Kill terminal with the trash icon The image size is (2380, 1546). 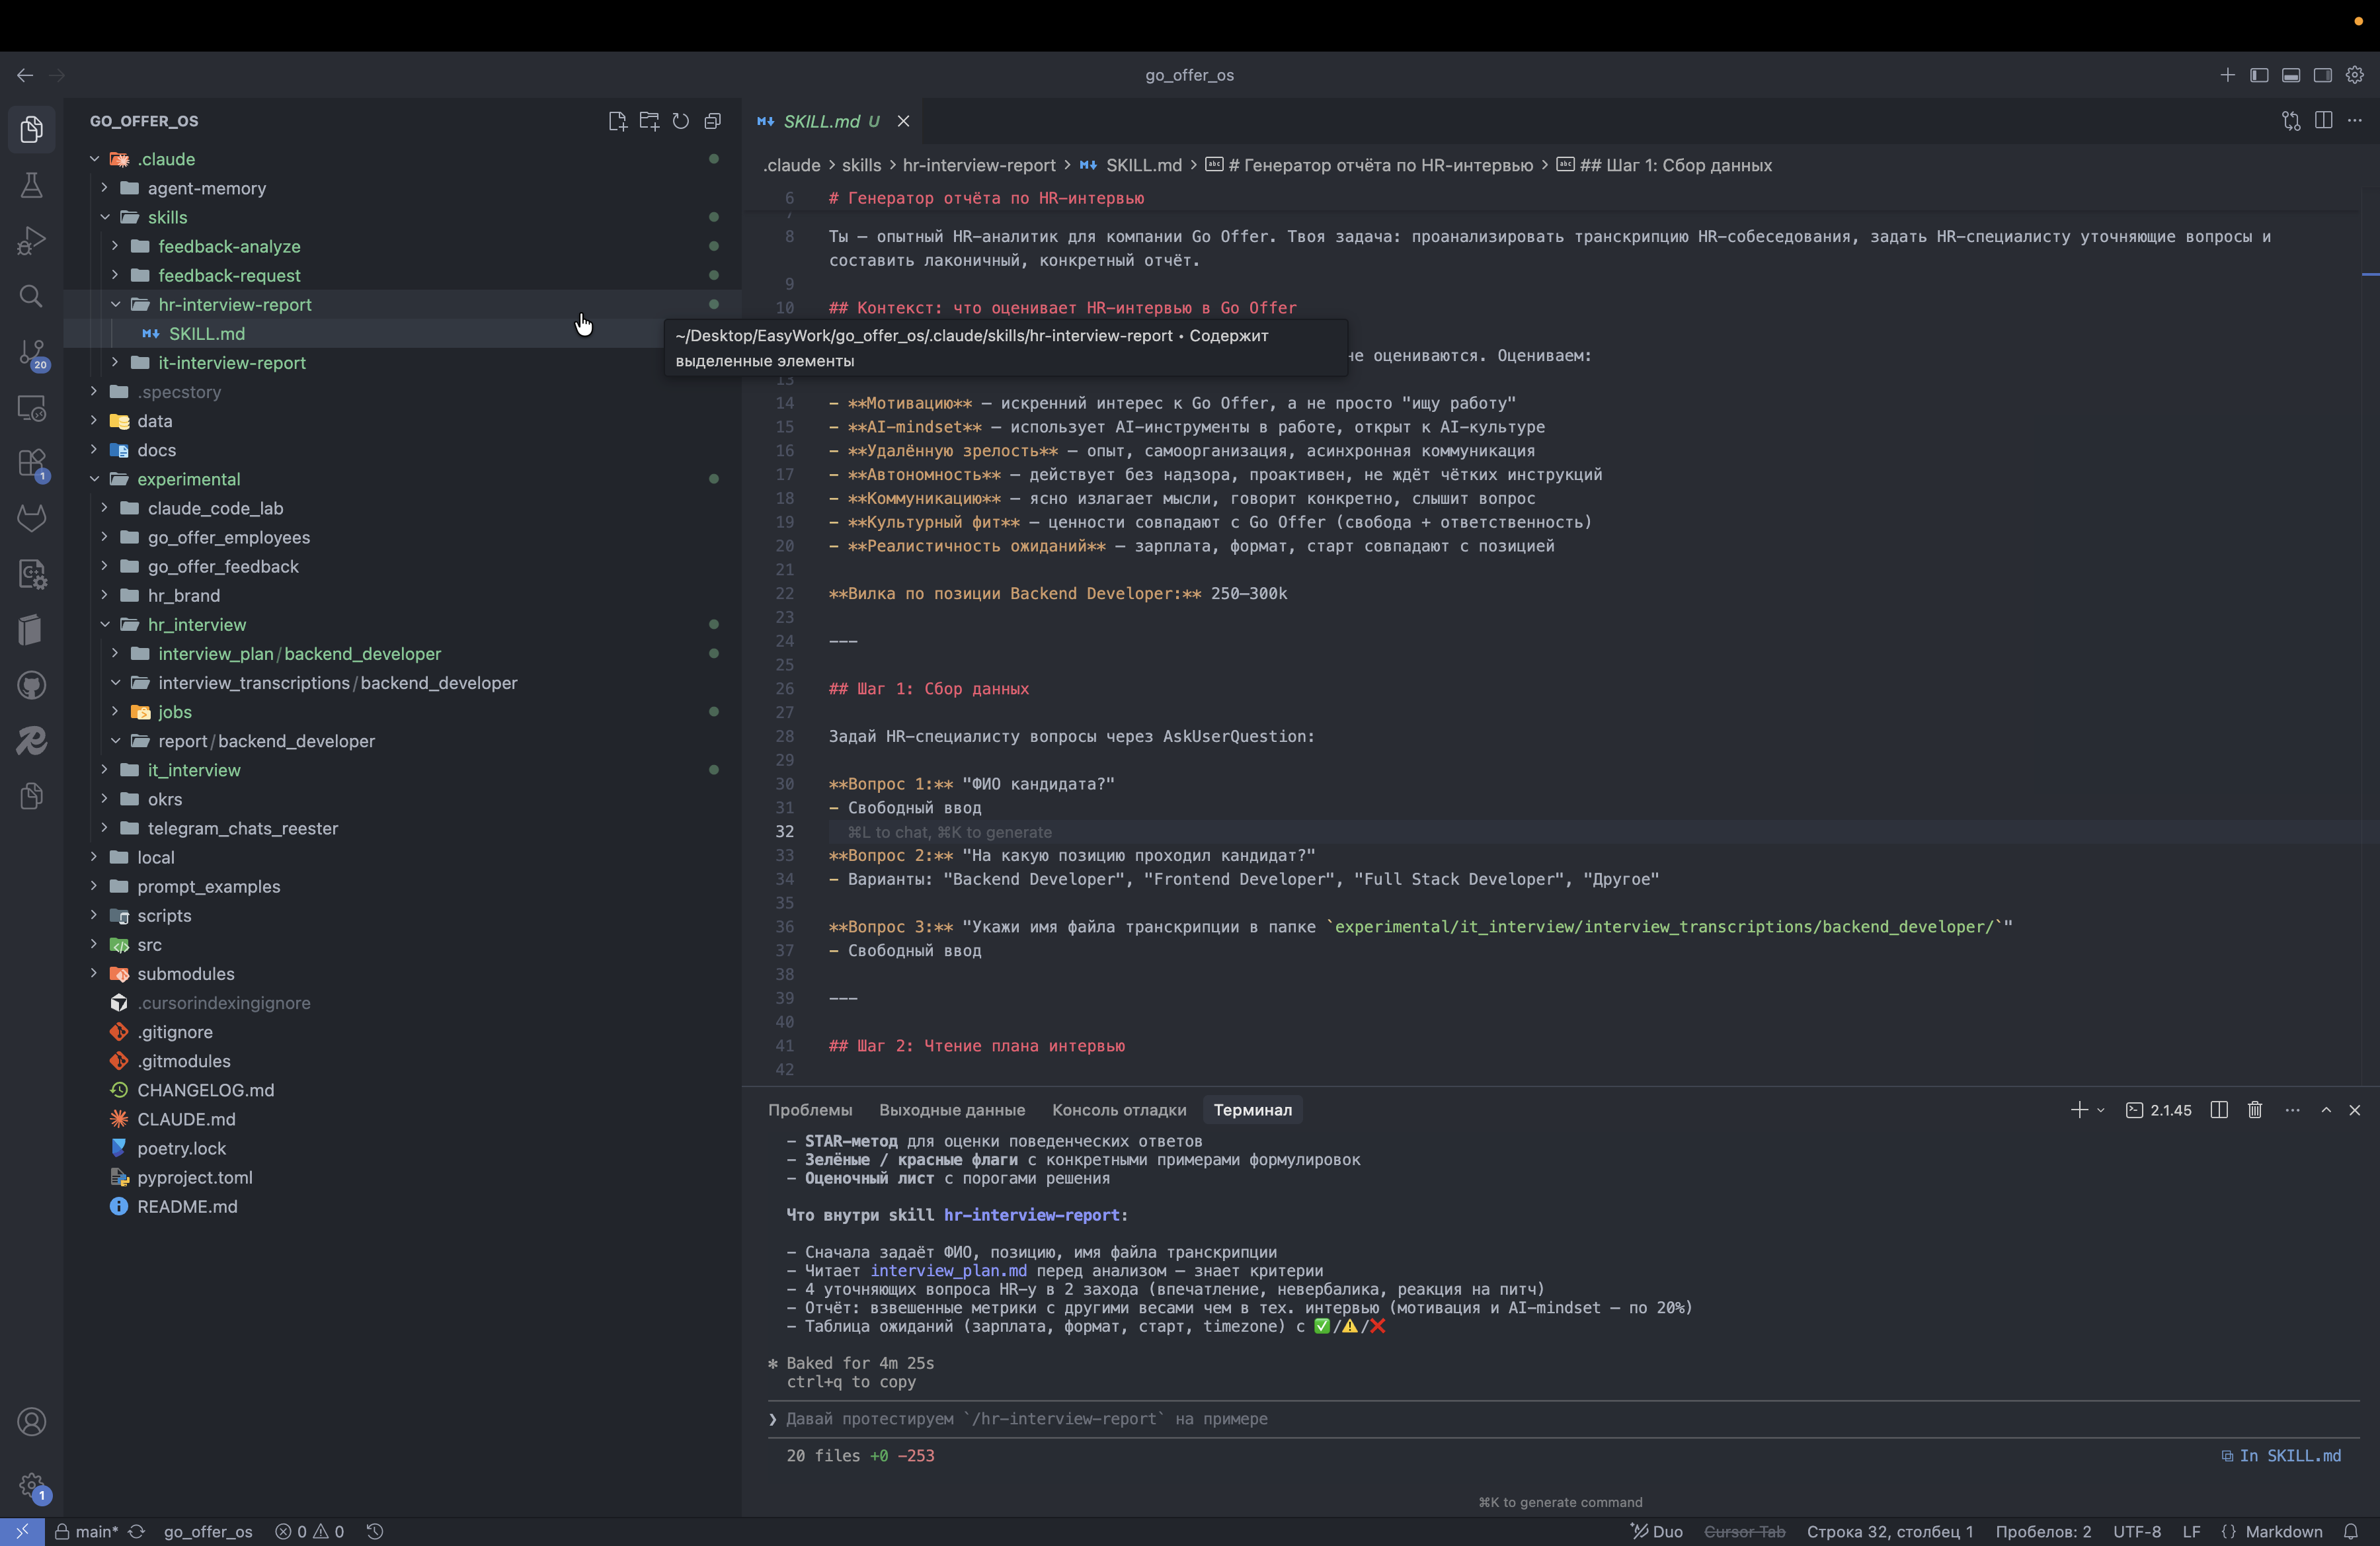(2255, 1110)
